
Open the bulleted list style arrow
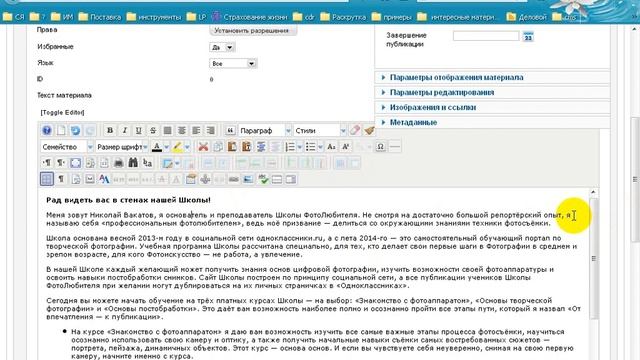point(320,147)
